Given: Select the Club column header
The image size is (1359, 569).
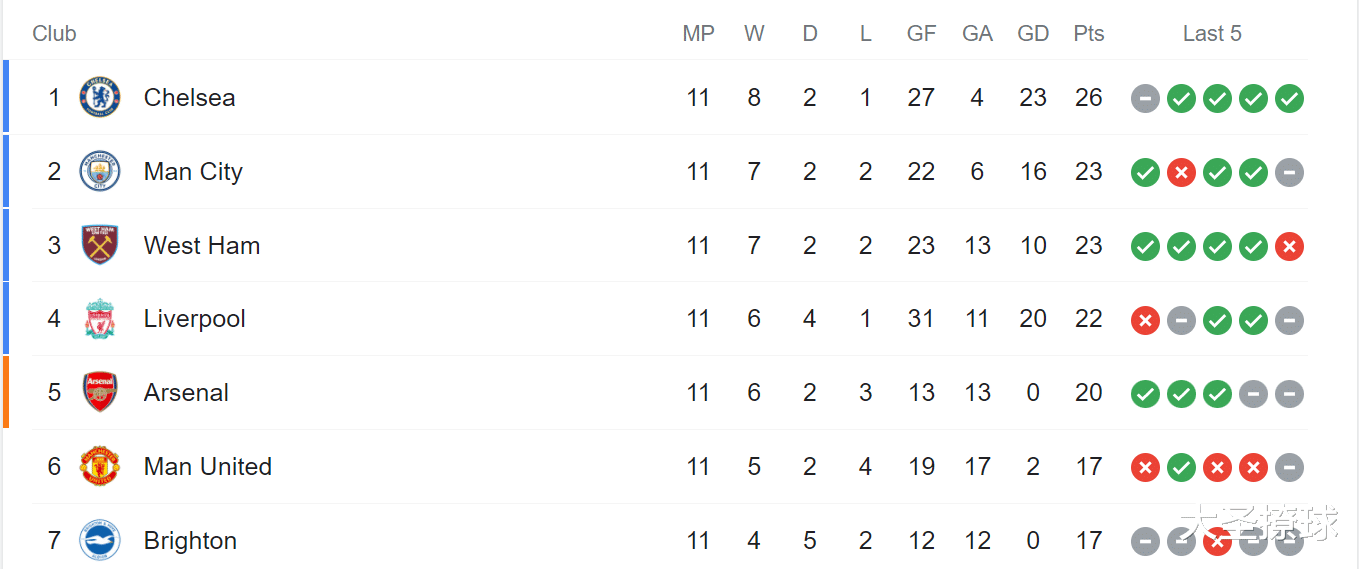Looking at the screenshot, I should 54,33.
